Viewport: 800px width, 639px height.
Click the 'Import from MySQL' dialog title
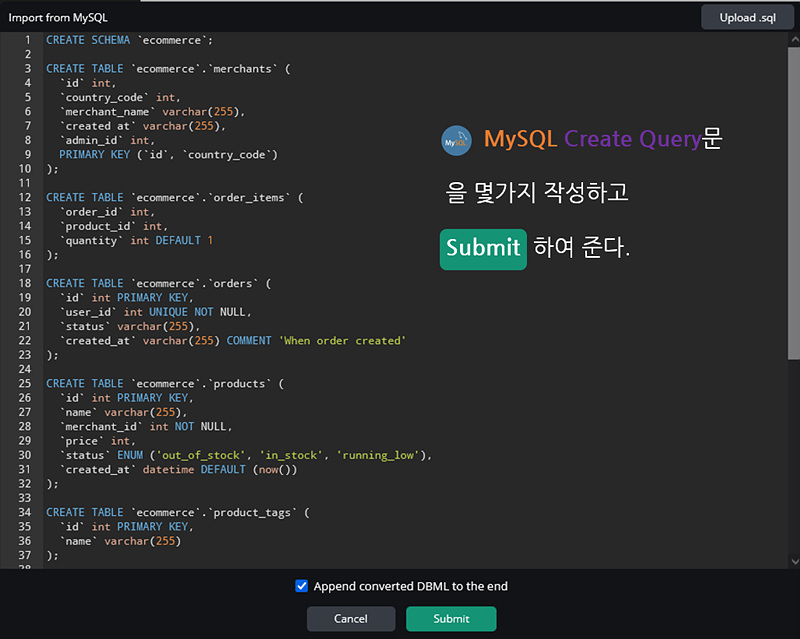(x=58, y=17)
